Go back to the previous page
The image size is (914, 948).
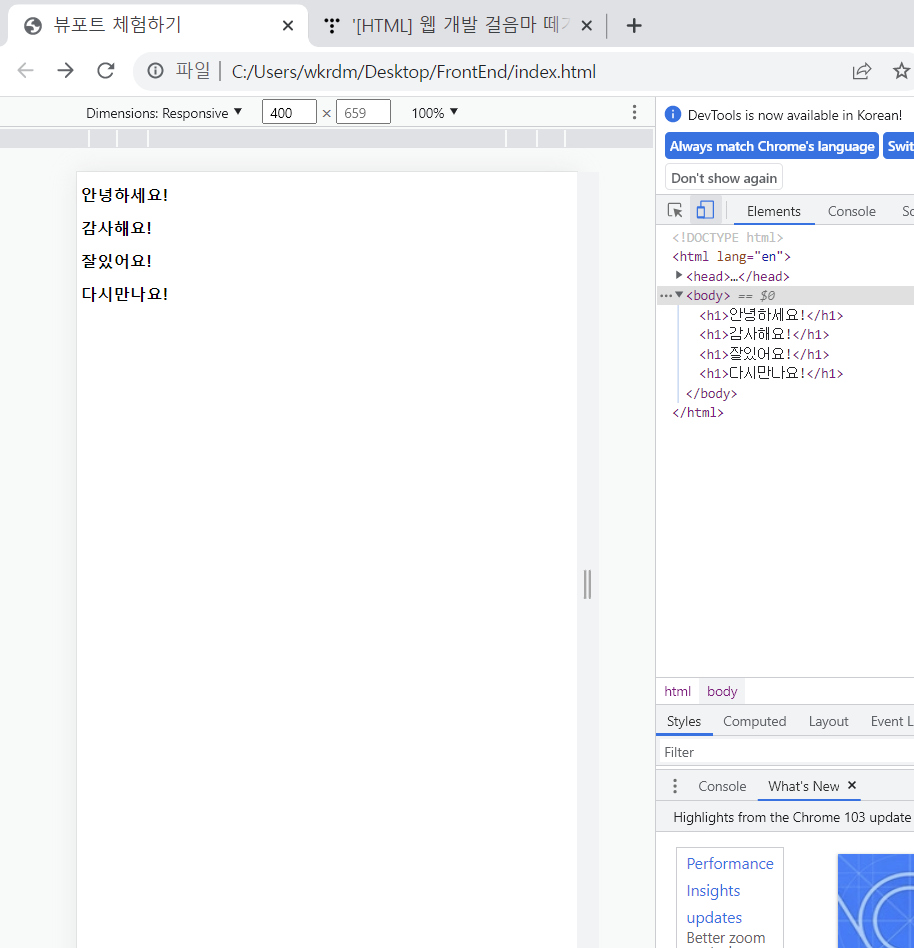pyautogui.click(x=25, y=71)
